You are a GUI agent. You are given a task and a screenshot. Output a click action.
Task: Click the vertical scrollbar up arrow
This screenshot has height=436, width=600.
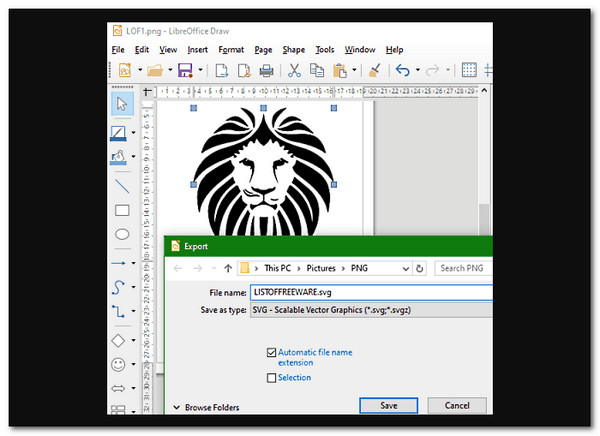[x=484, y=91]
